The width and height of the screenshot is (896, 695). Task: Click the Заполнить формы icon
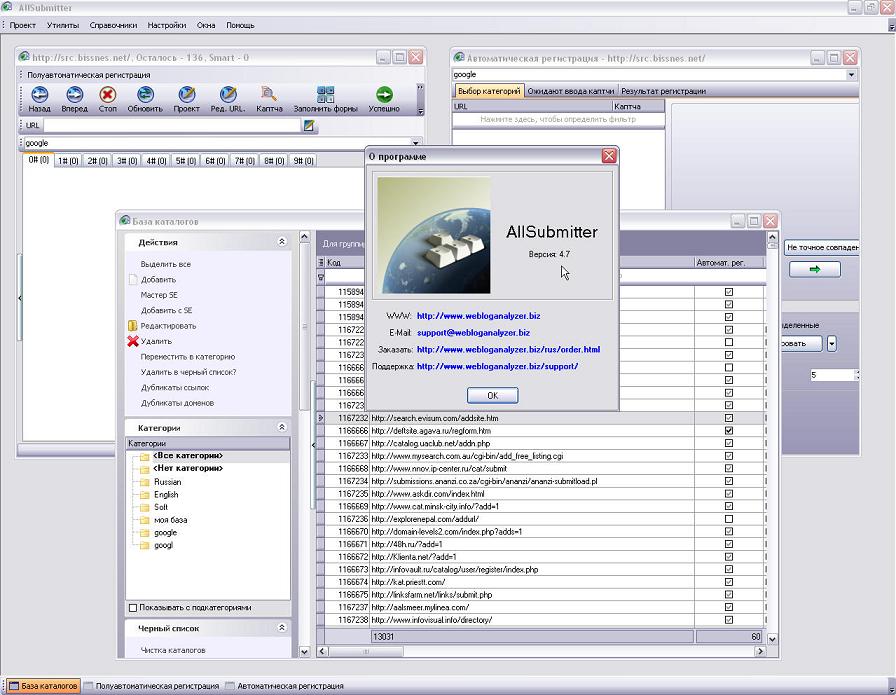click(325, 94)
